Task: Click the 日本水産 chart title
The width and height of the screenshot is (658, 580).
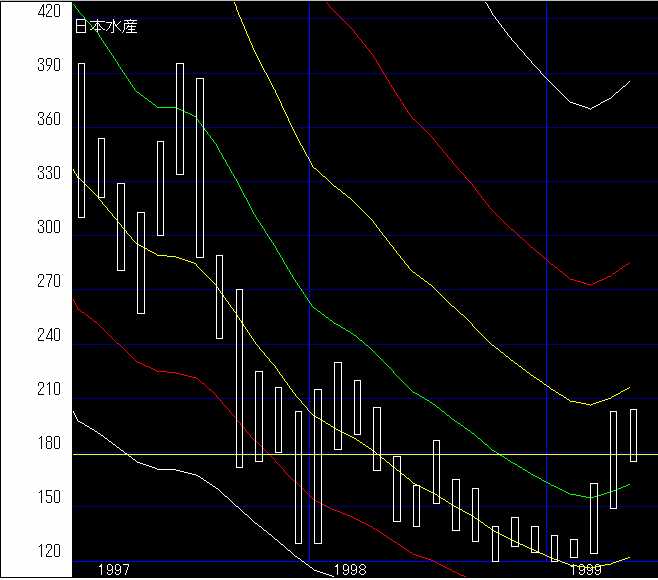Action: point(106,27)
